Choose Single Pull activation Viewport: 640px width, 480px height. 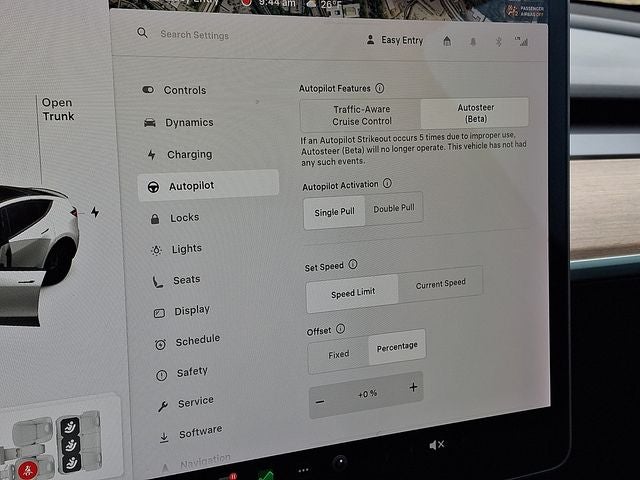pyautogui.click(x=334, y=212)
